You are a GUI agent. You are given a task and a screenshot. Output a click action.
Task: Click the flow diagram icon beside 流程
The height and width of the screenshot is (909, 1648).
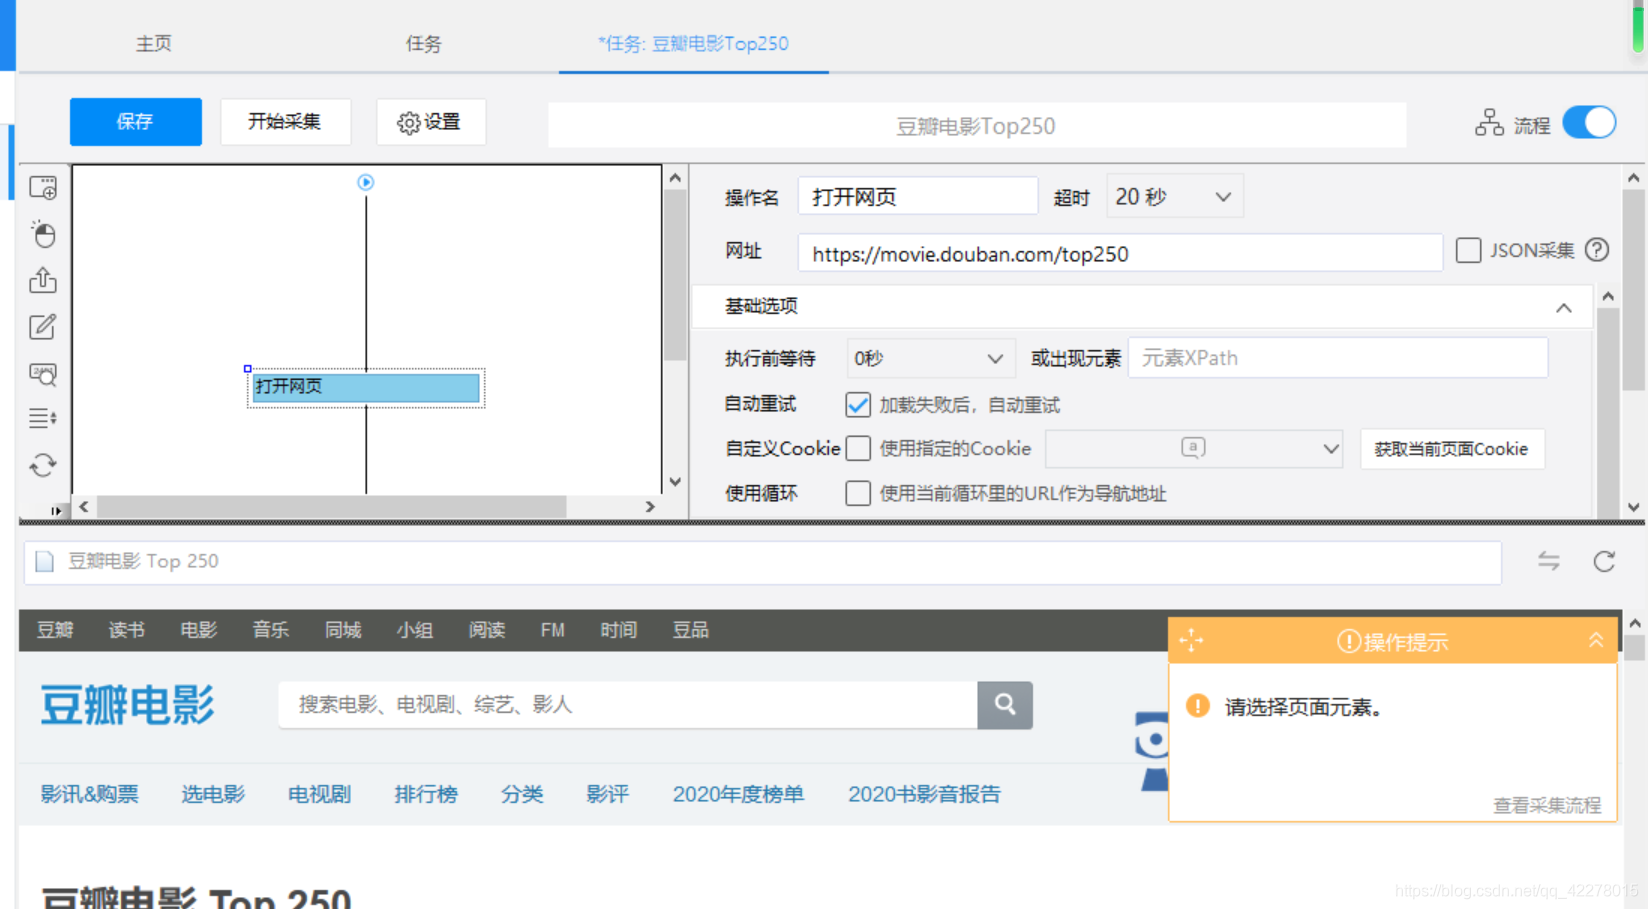click(x=1489, y=123)
